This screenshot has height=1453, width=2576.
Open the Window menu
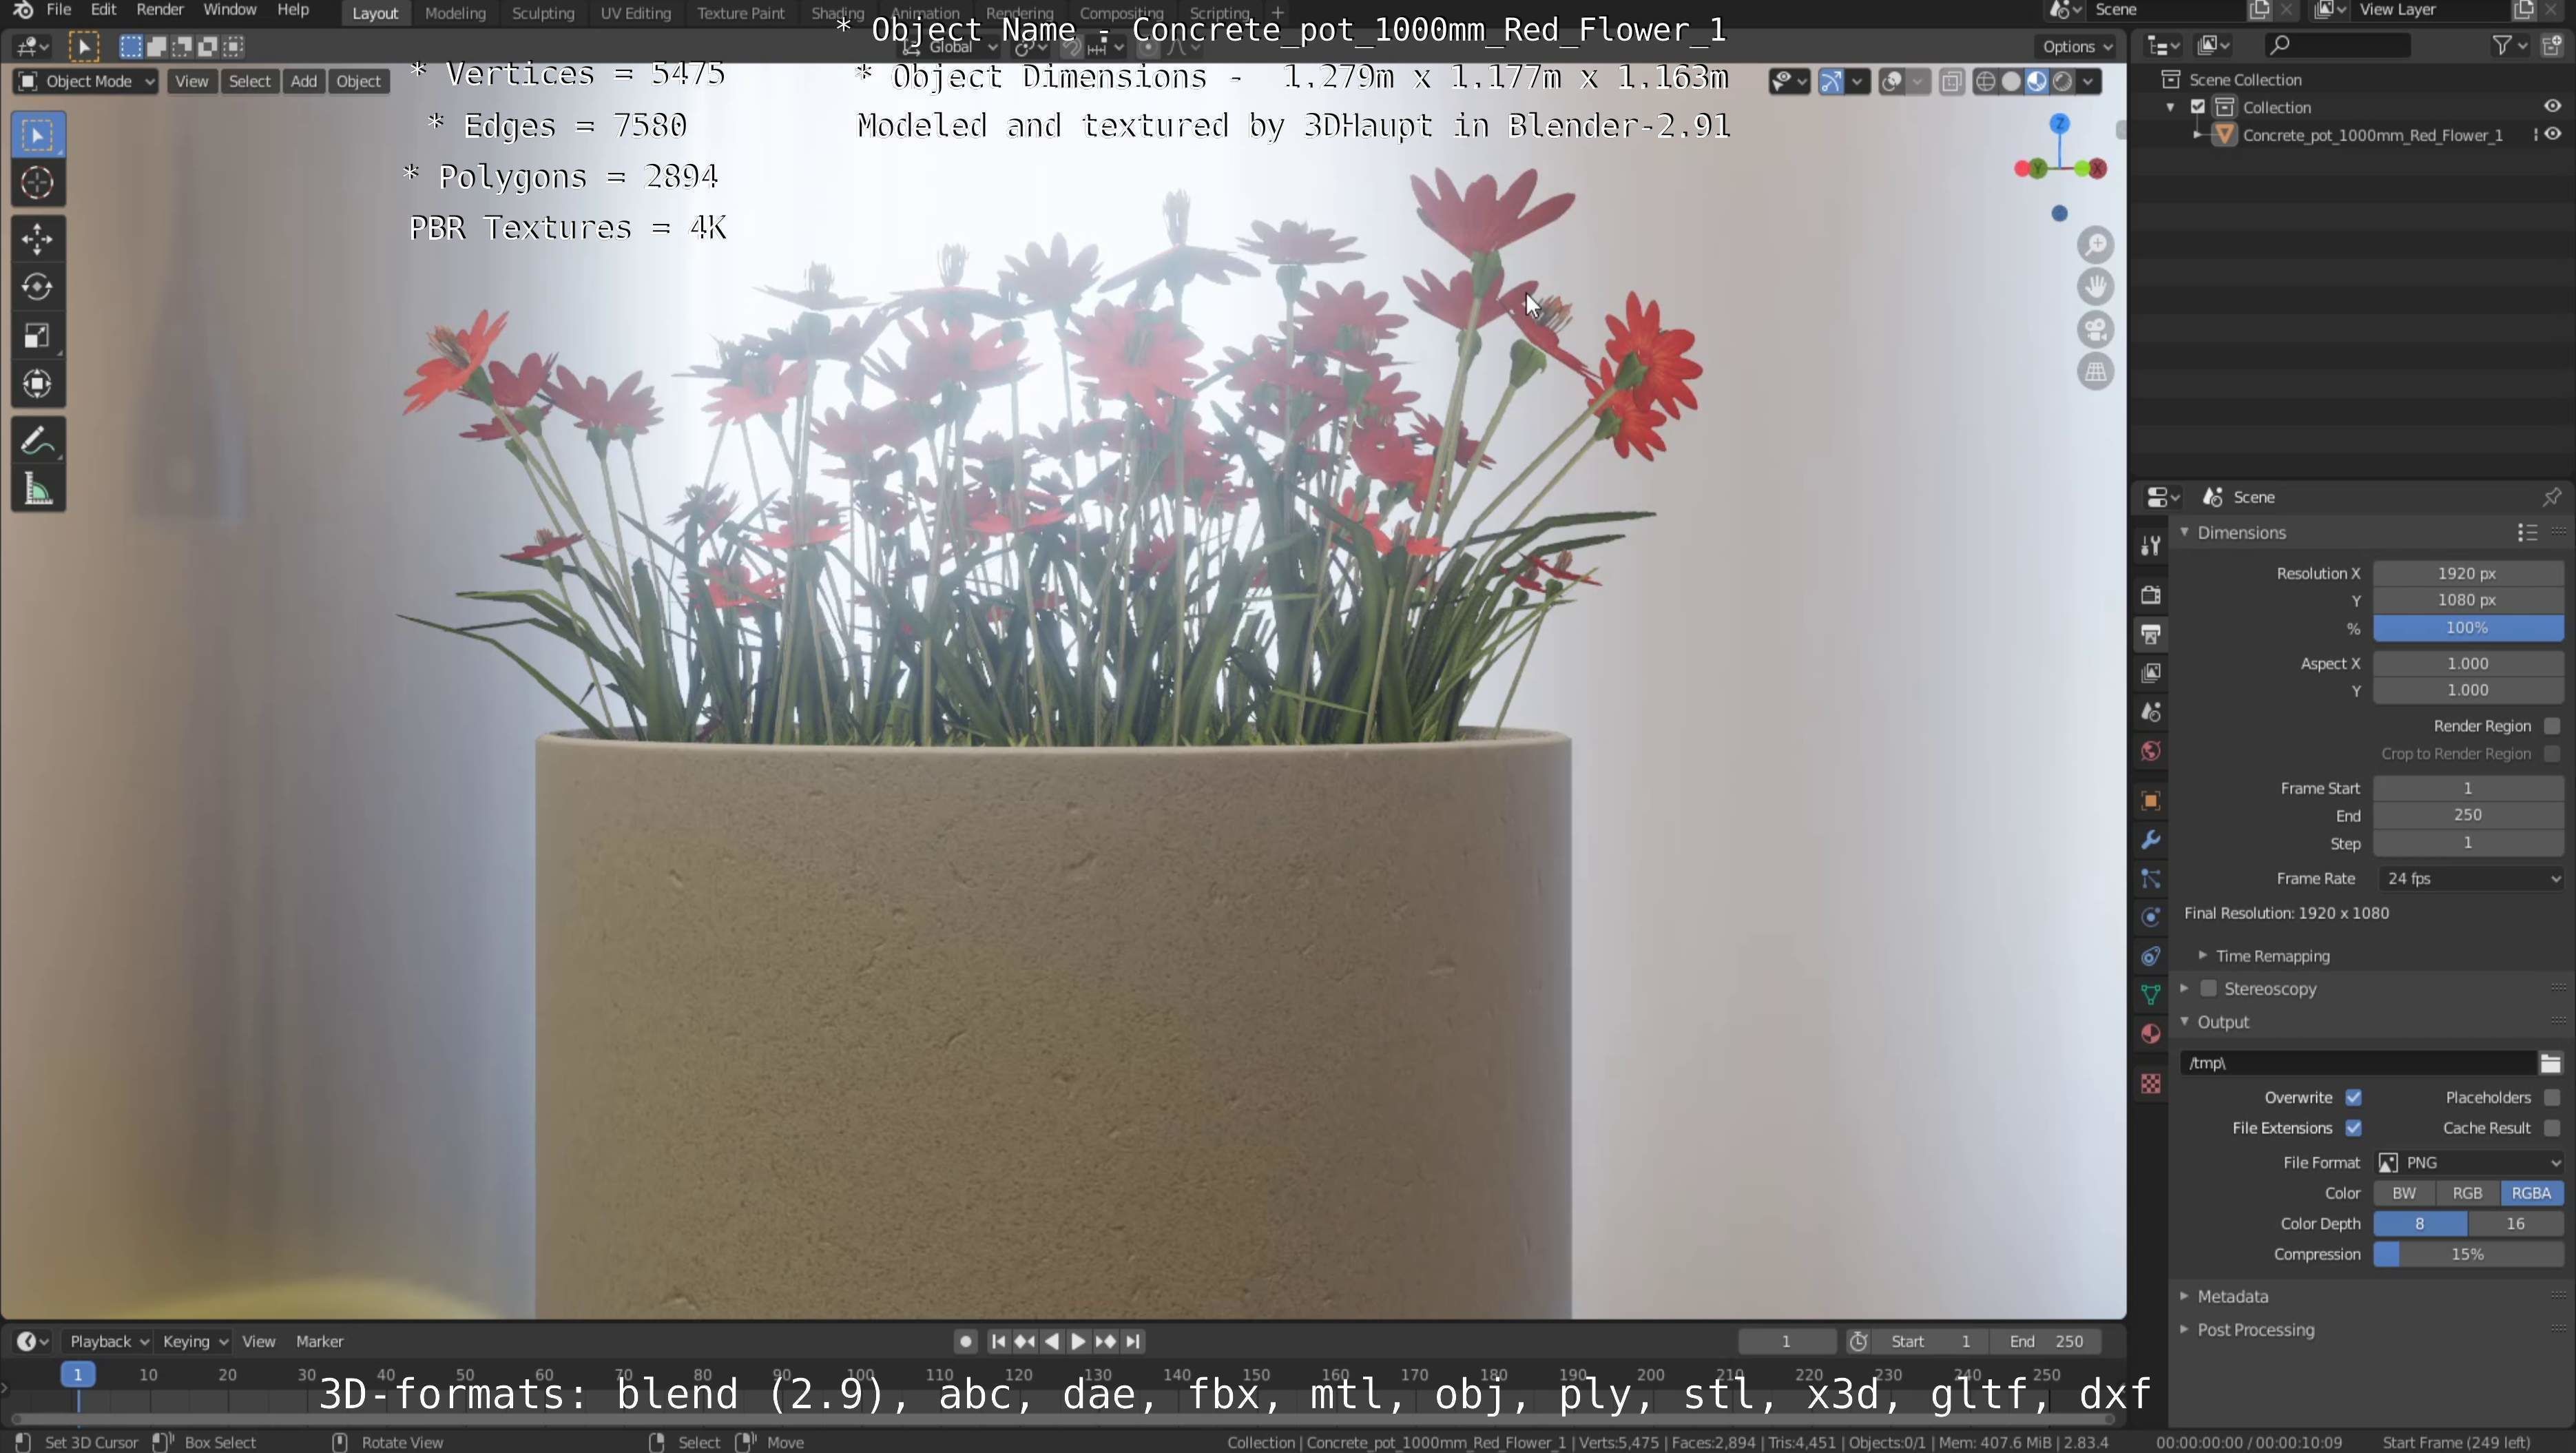(x=230, y=10)
